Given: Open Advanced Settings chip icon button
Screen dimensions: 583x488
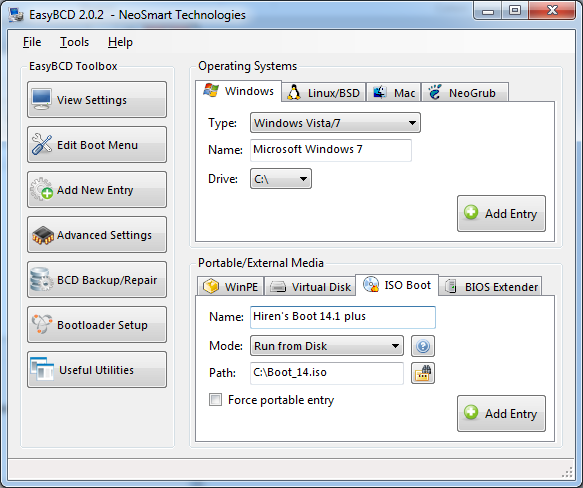Looking at the screenshot, I should pyautogui.click(x=97, y=235).
